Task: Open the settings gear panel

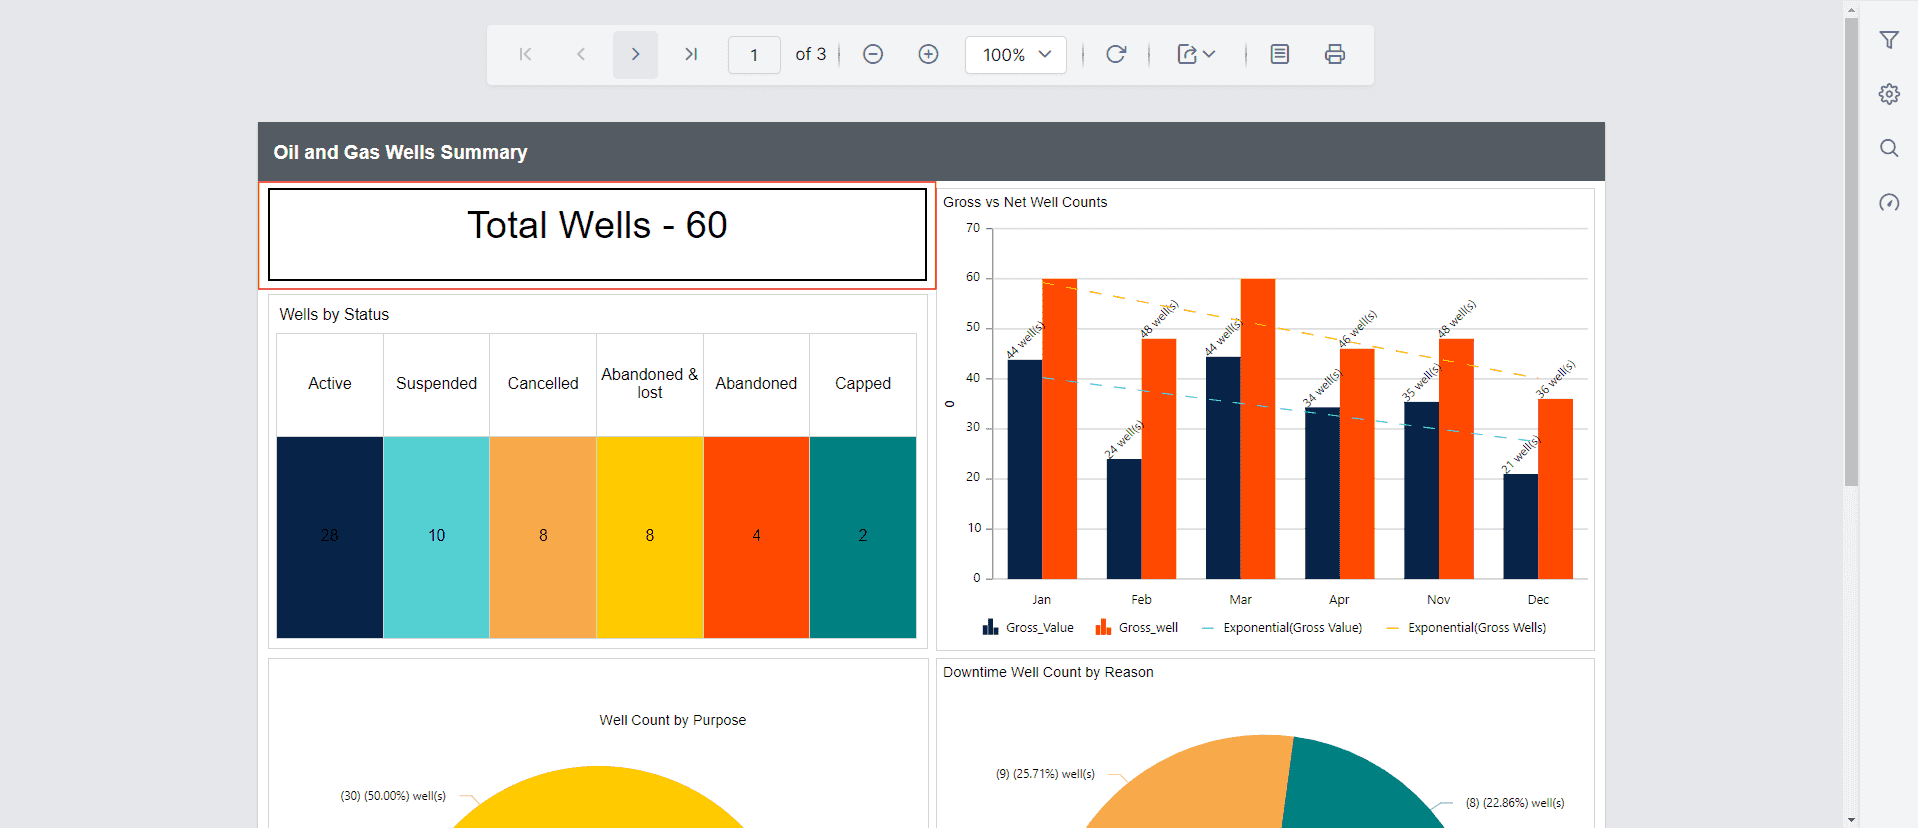Action: (1889, 94)
